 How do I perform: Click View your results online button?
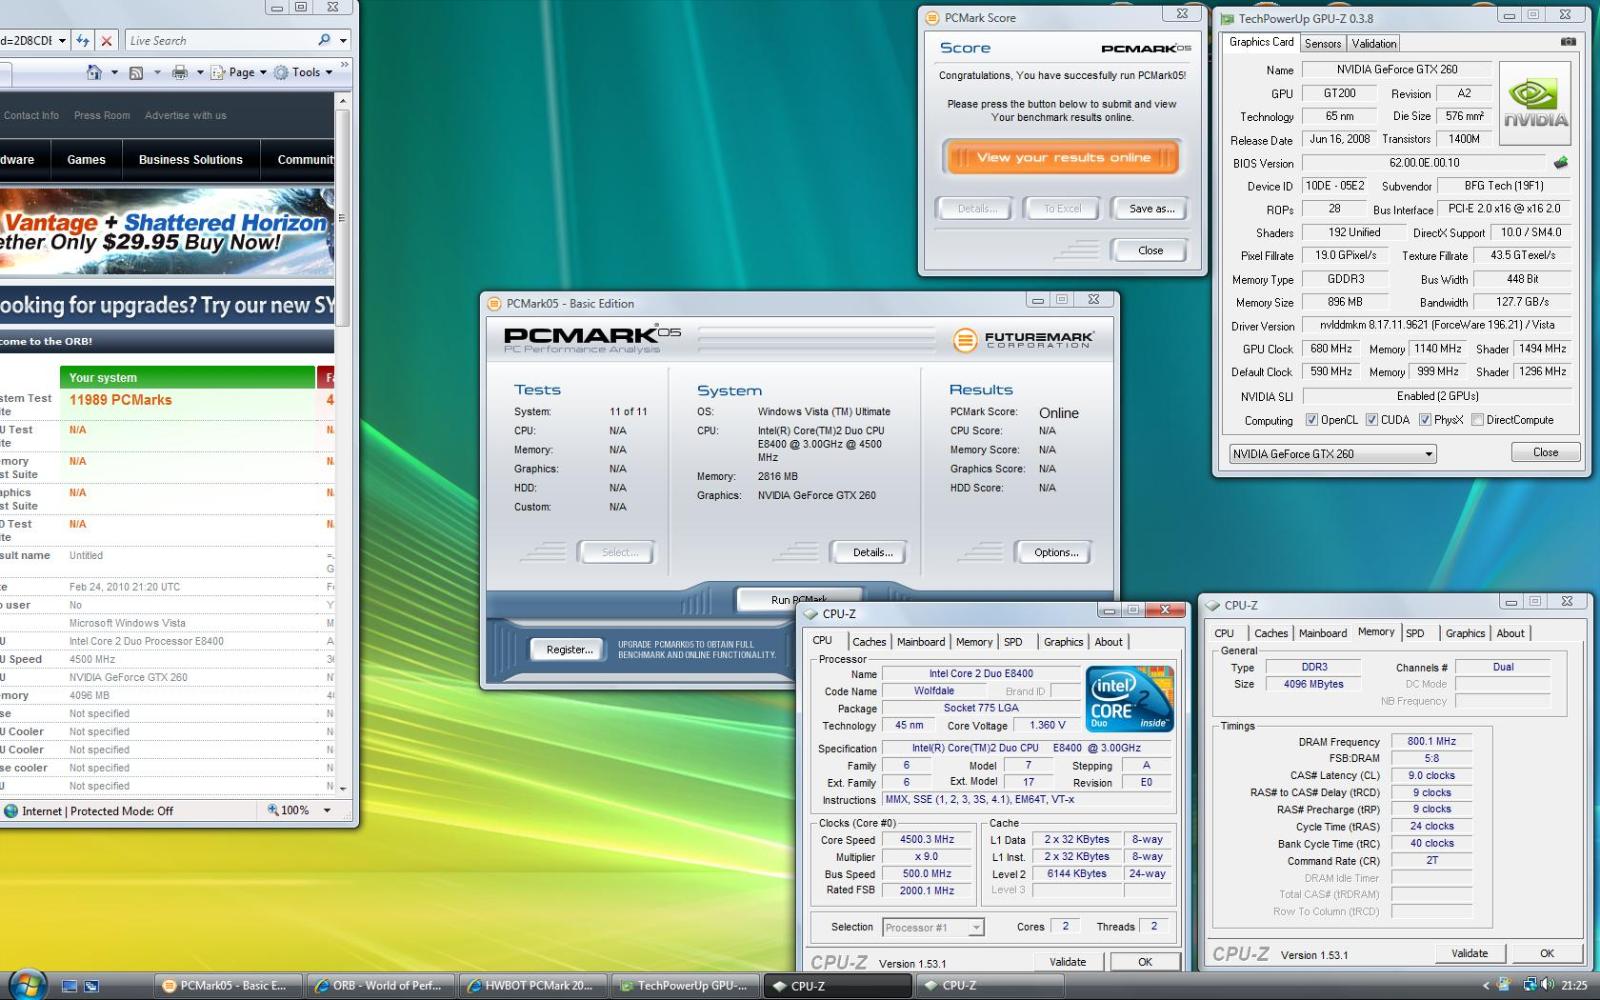(1063, 157)
